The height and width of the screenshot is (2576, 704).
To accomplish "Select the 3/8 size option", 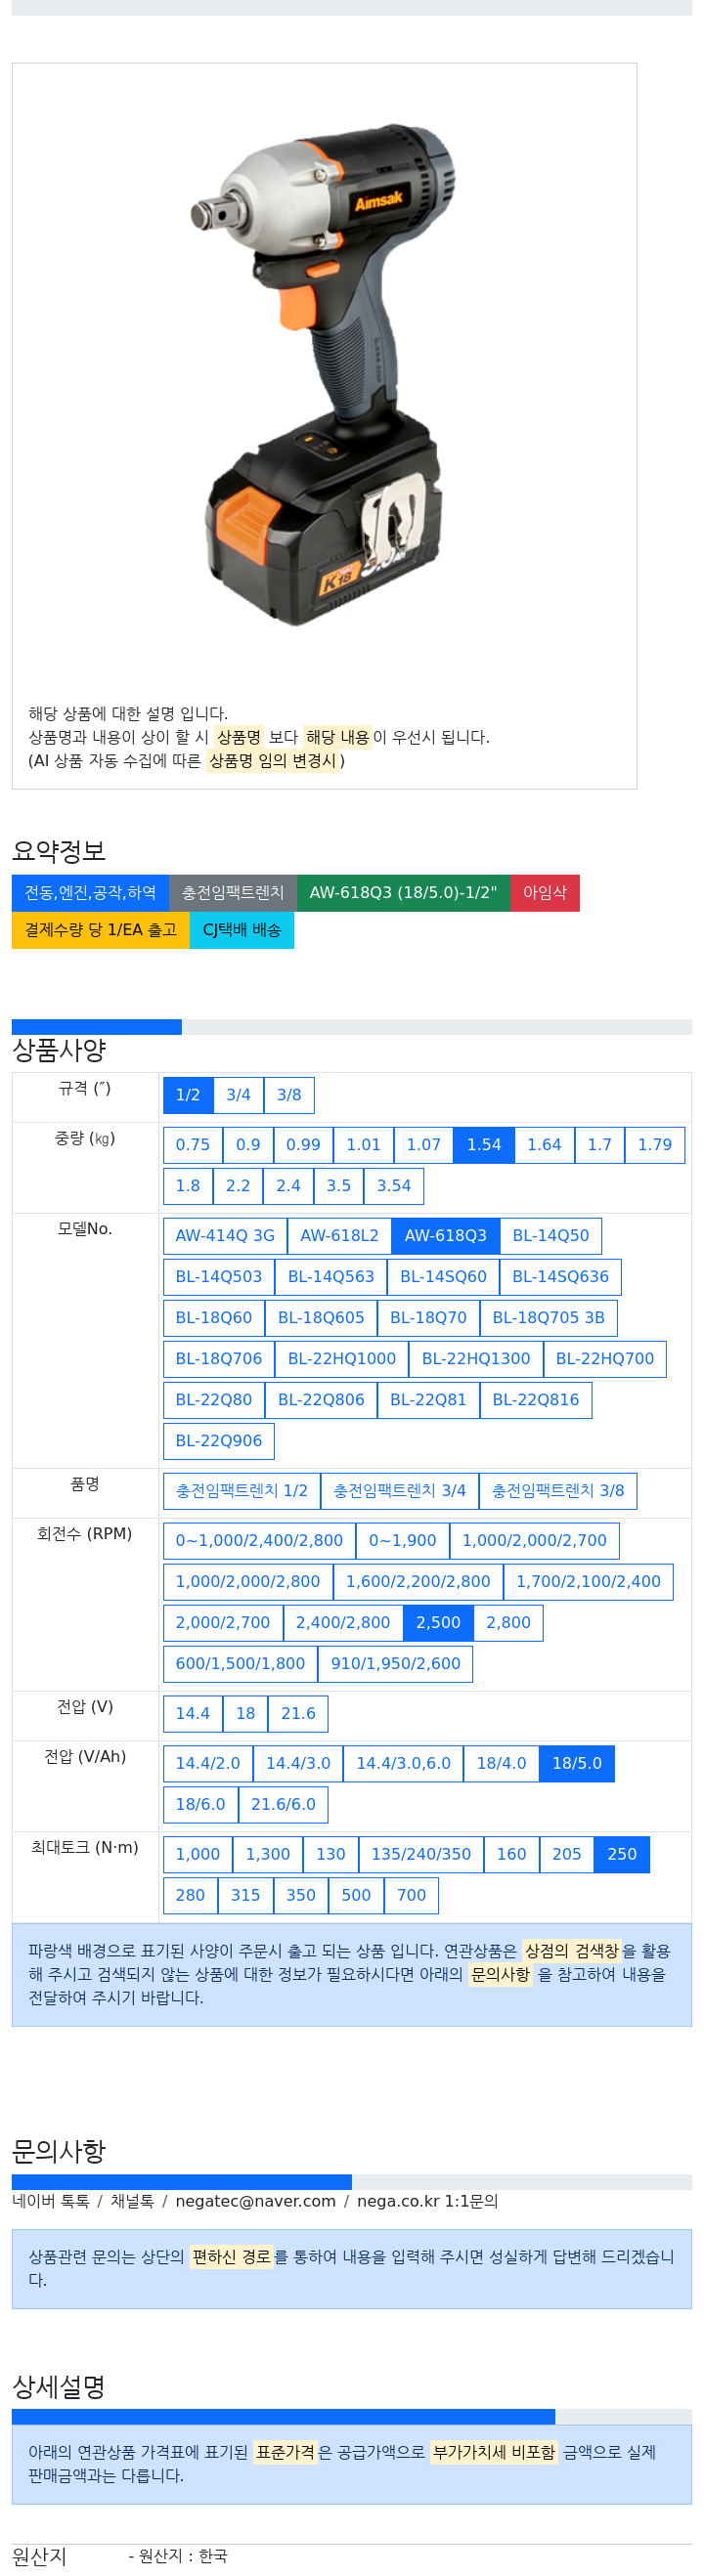I will (x=289, y=1095).
